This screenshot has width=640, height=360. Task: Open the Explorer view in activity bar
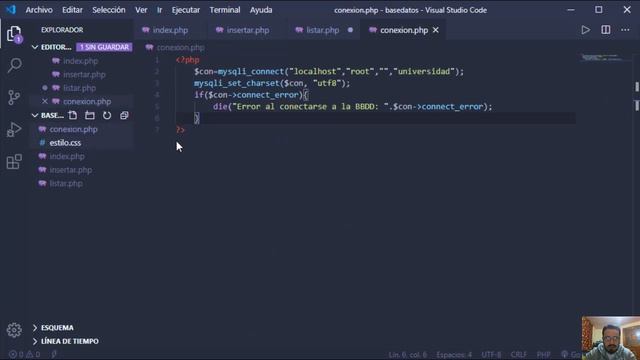click(x=14, y=33)
